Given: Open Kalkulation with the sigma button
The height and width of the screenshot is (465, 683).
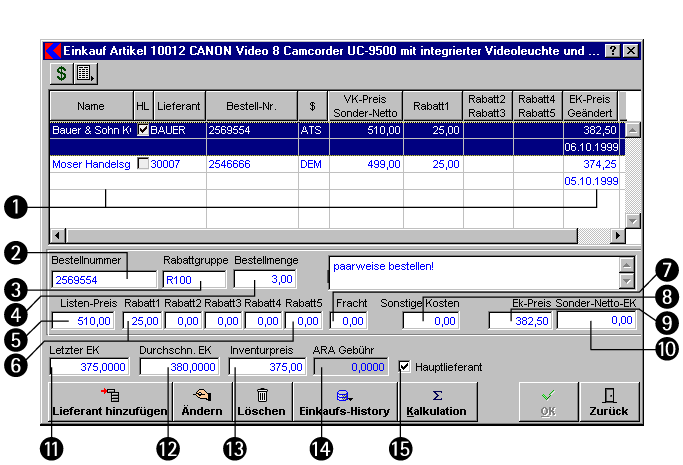Looking at the screenshot, I should tap(437, 402).
